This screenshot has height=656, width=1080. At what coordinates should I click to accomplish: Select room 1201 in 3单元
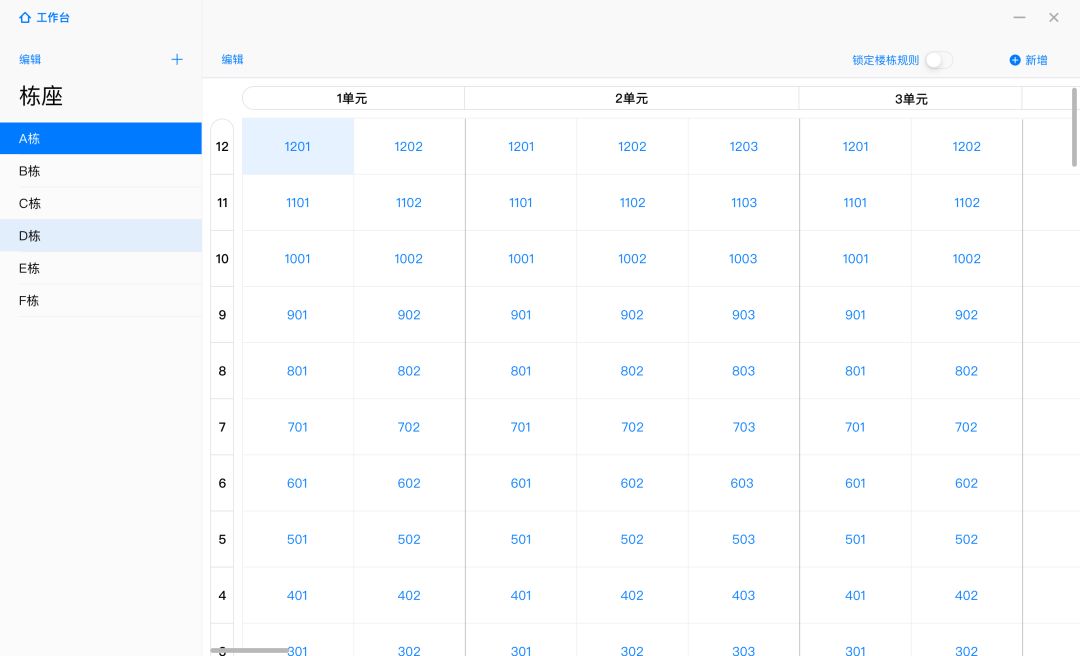855,146
